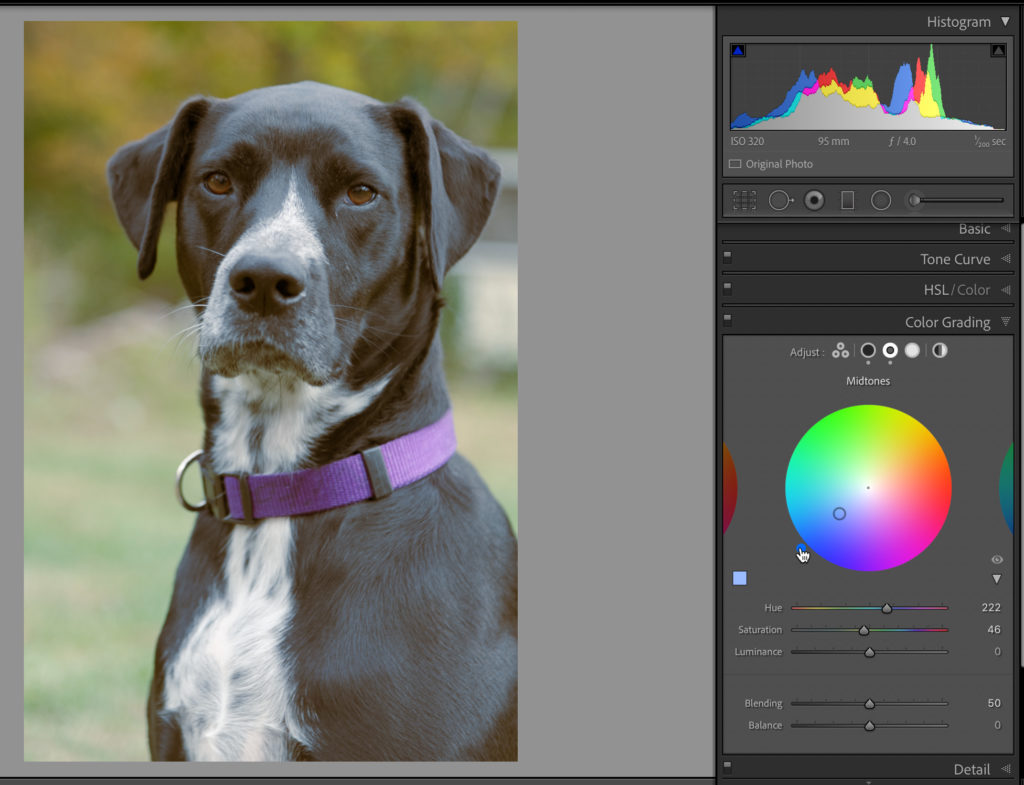Select the Radial Filter tool
The width and height of the screenshot is (1024, 785).
881,200
